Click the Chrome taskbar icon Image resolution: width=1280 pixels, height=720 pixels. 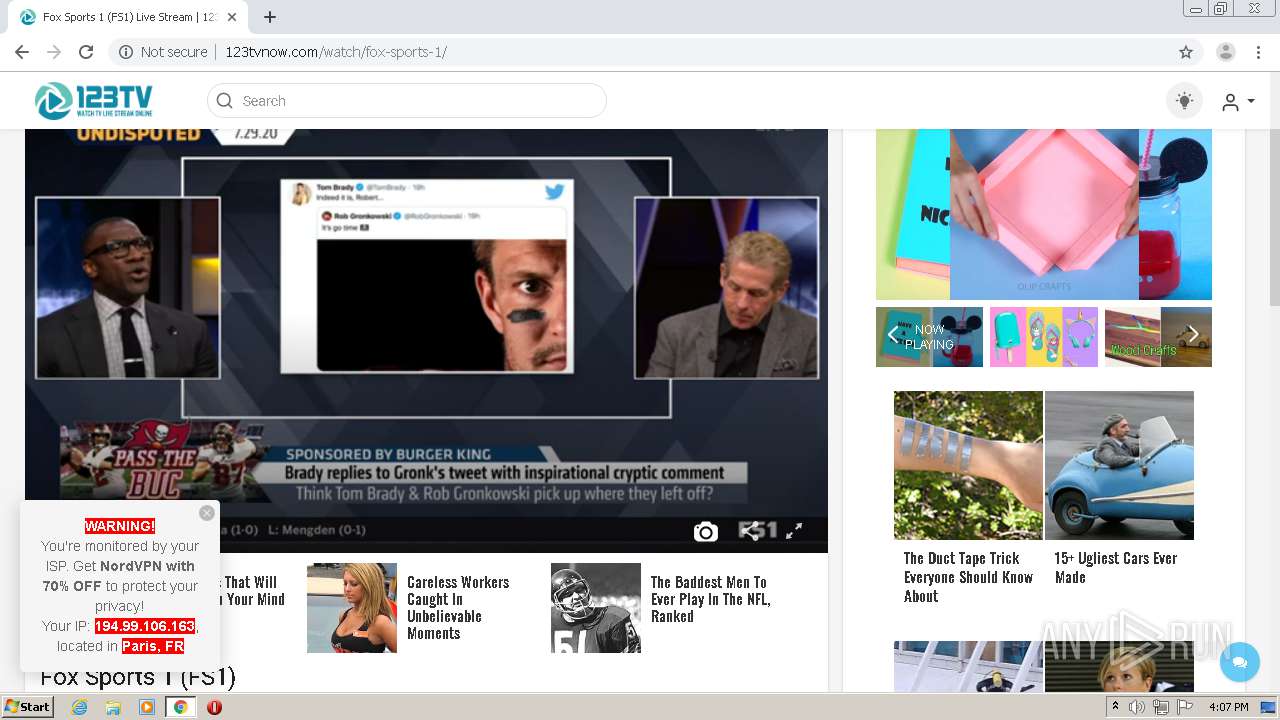(180, 707)
